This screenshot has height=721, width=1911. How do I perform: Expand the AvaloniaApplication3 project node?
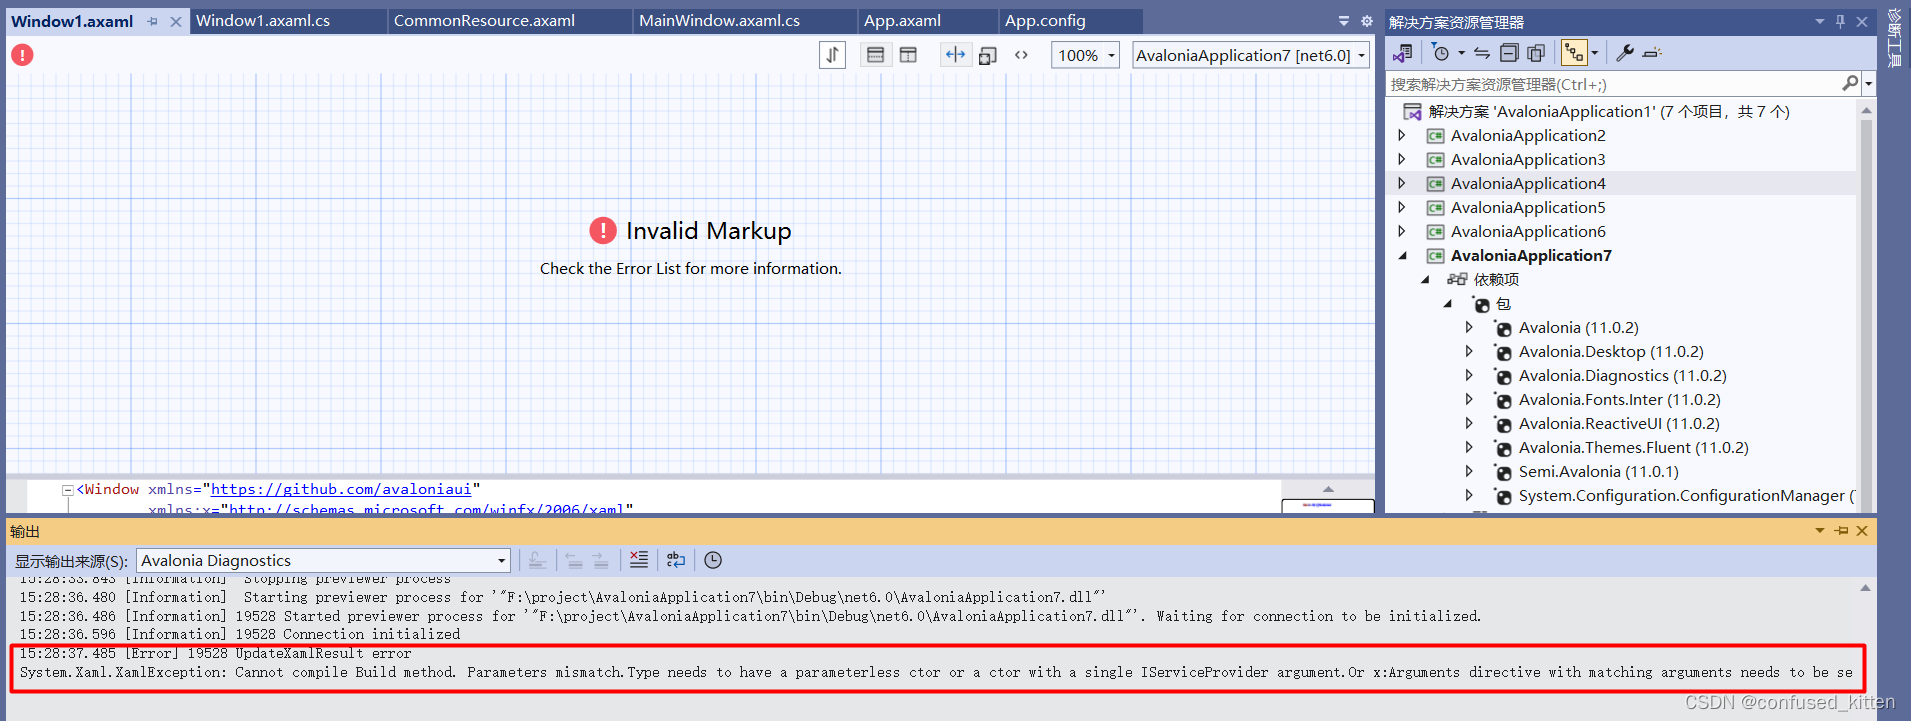click(x=1402, y=159)
